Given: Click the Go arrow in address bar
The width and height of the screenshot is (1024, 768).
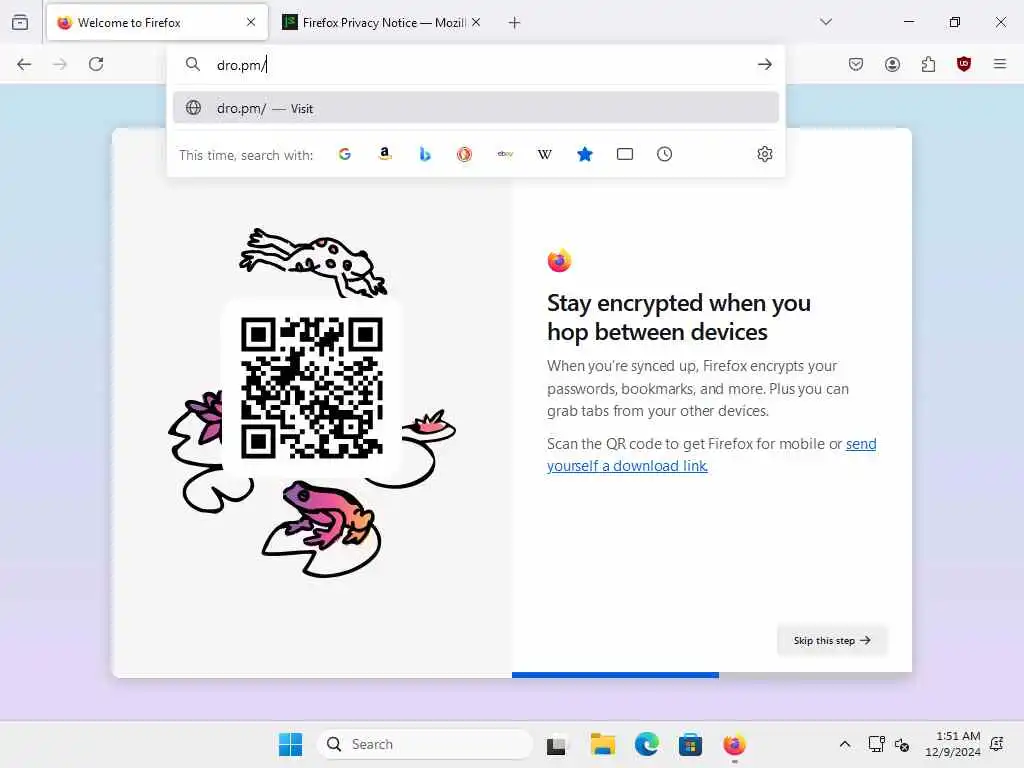Looking at the screenshot, I should pyautogui.click(x=764, y=64).
